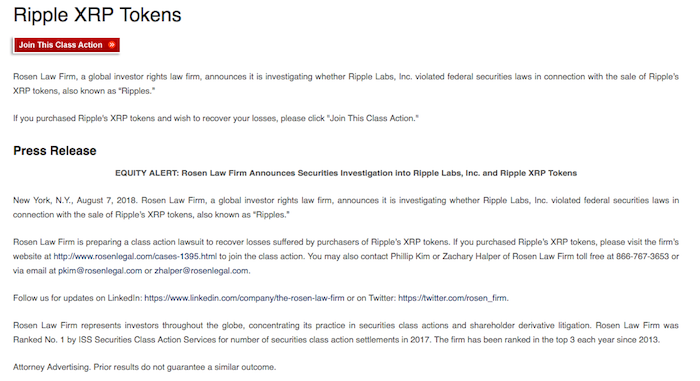
Task: Click the dateline New York, N.Y., August 7, 2018
Action: pos(75,201)
